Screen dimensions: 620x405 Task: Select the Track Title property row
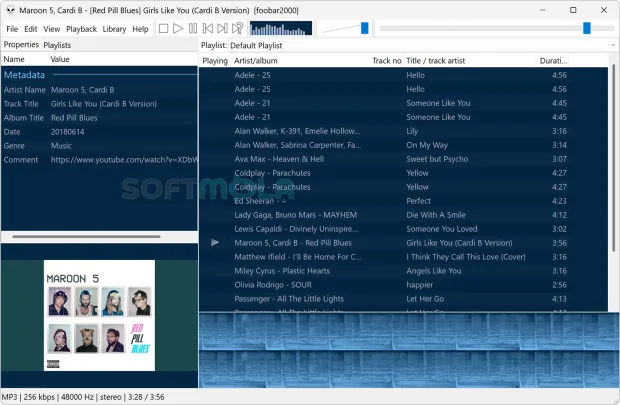point(100,104)
